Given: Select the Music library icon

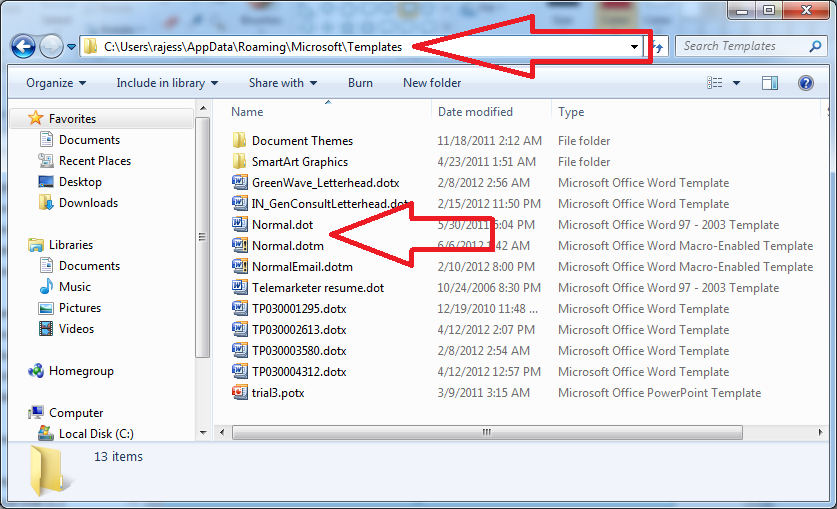Looking at the screenshot, I should 45,287.
